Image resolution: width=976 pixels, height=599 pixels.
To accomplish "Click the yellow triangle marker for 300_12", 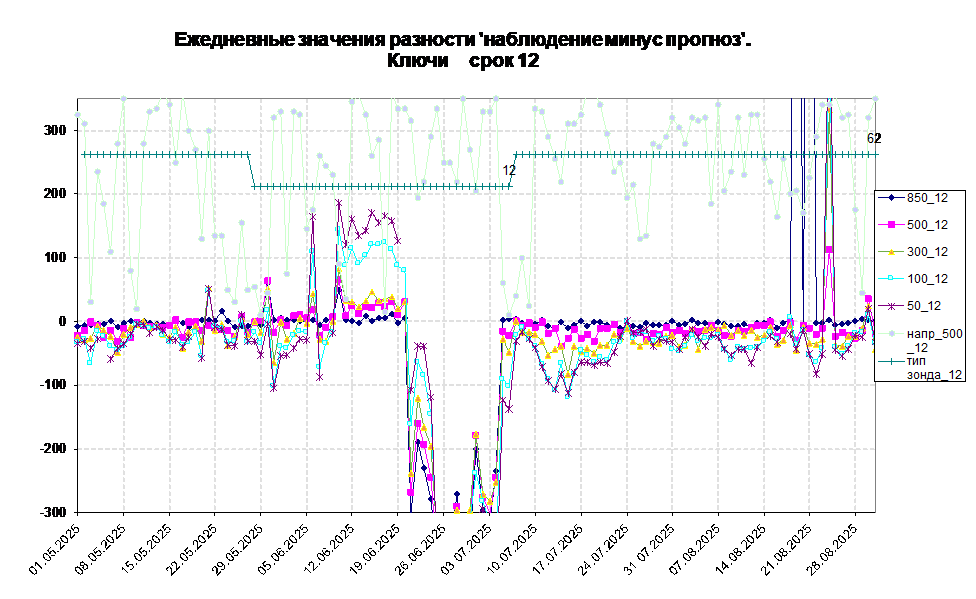I will (891, 252).
